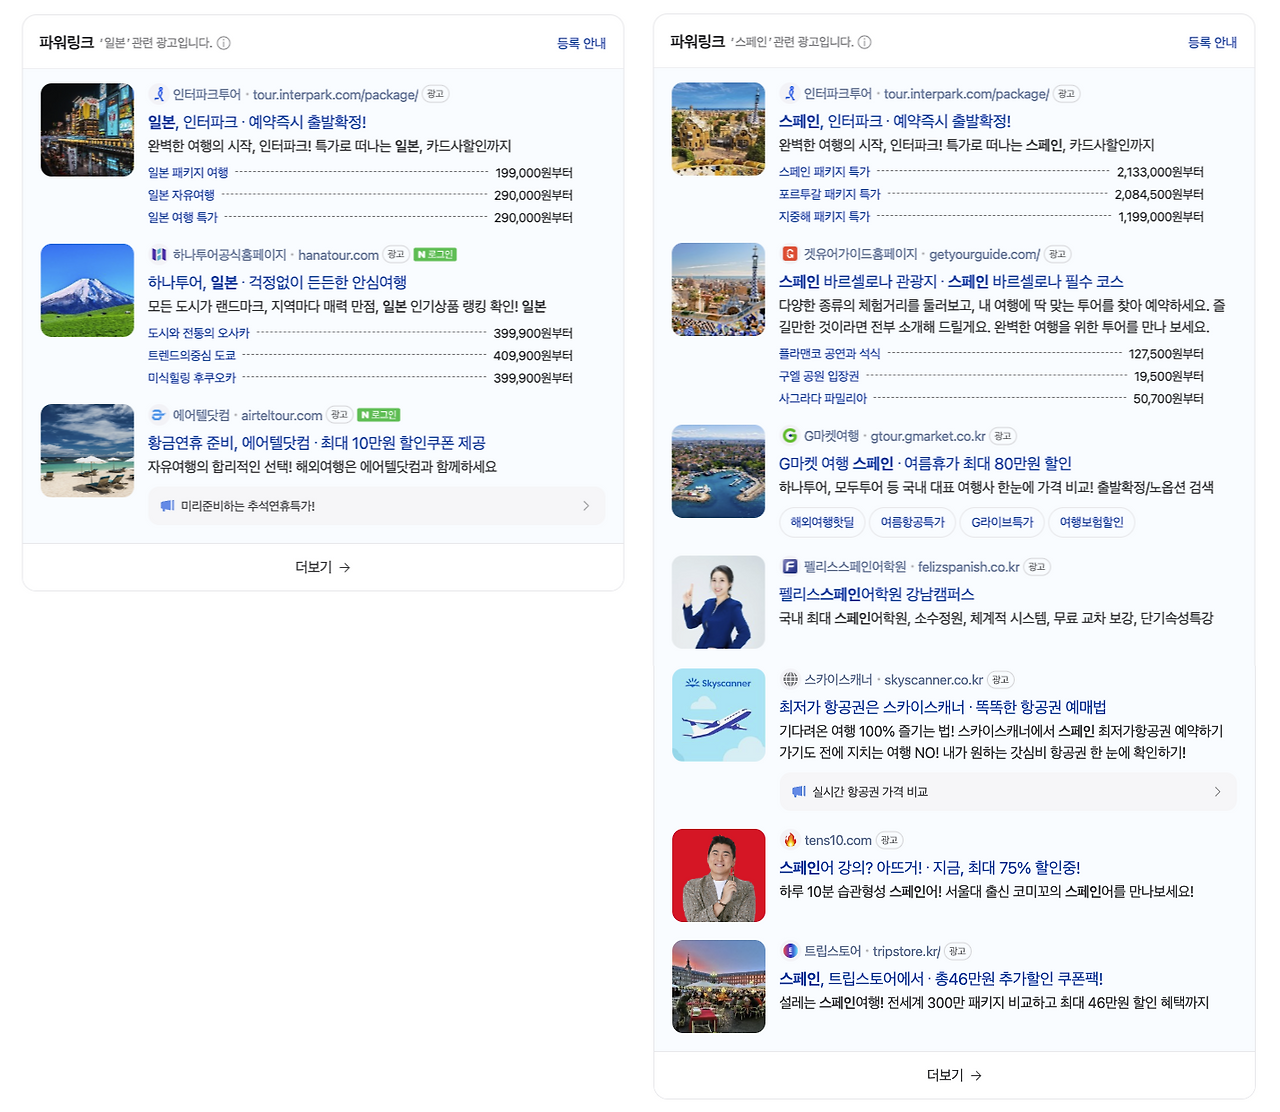The height and width of the screenshot is (1112, 1280).
Task: Open the 미리준비하는 추석연휴특가! chevron arrow
Action: pyautogui.click(x=586, y=506)
